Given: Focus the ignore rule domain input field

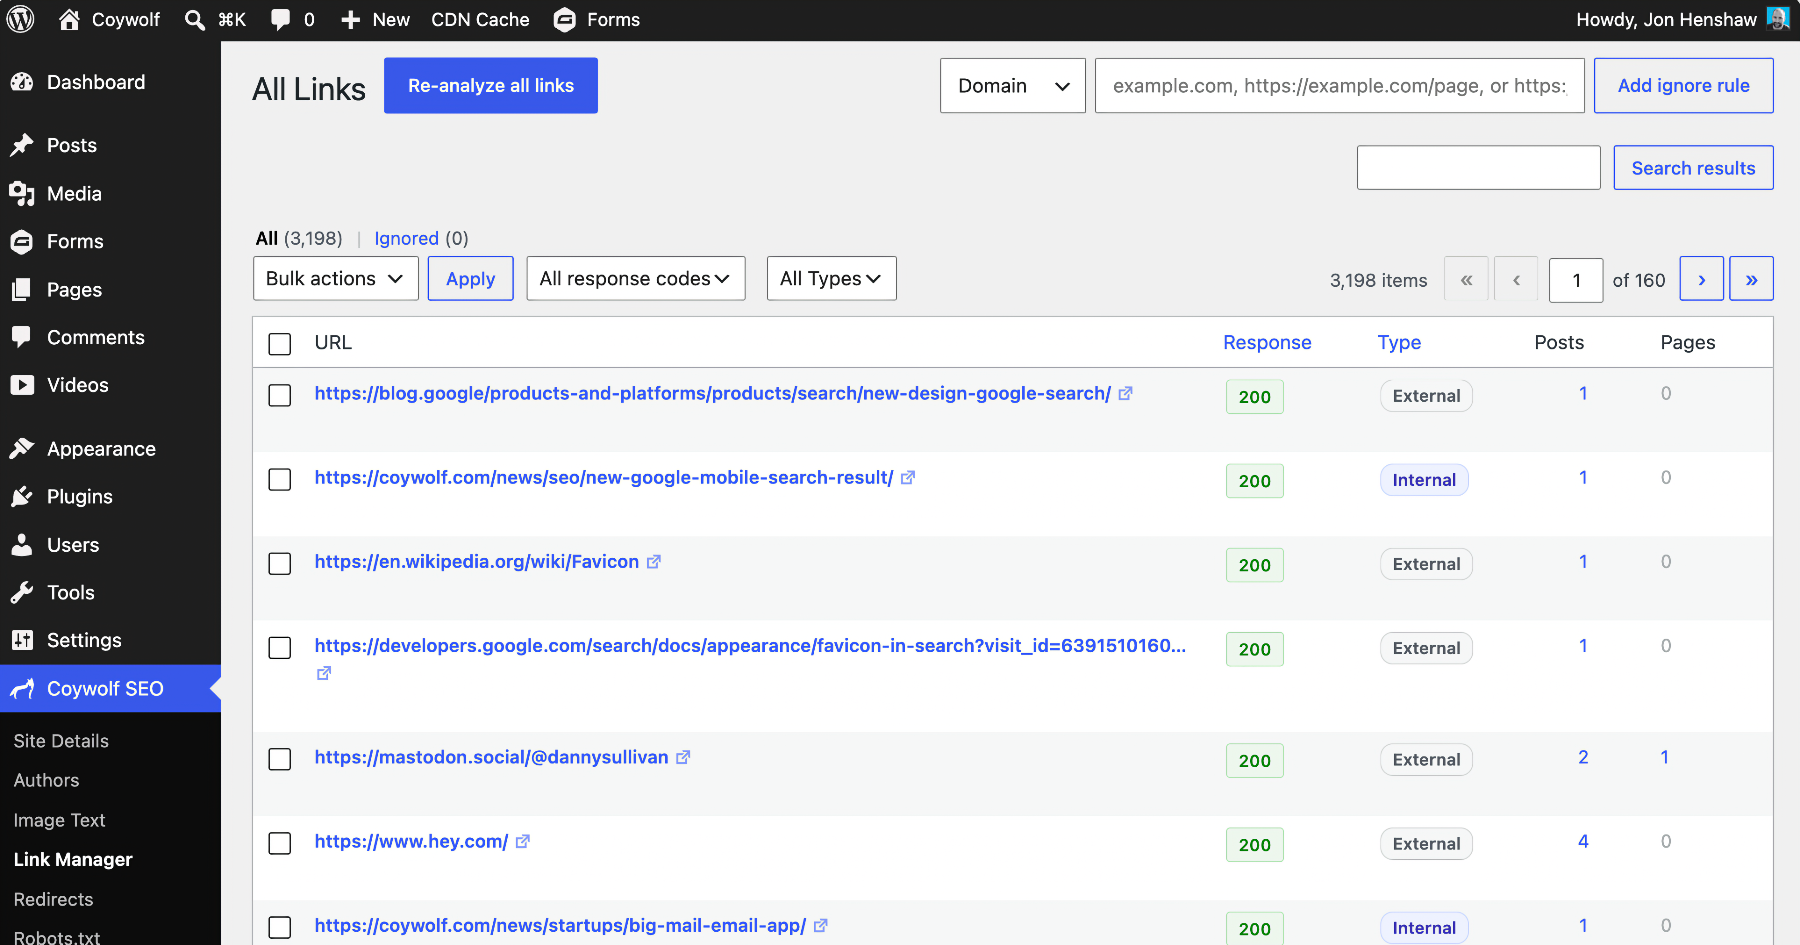Looking at the screenshot, I should point(1340,86).
